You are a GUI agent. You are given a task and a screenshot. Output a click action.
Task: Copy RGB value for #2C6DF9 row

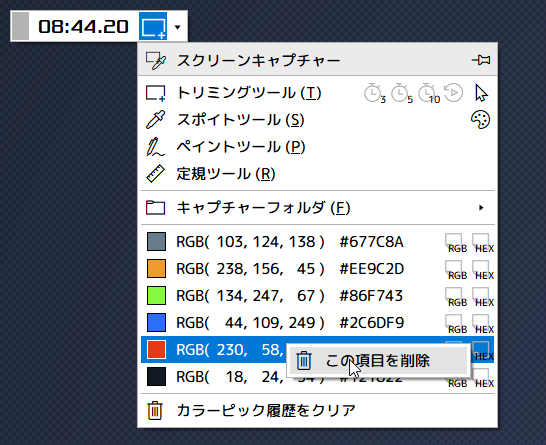pos(456,324)
